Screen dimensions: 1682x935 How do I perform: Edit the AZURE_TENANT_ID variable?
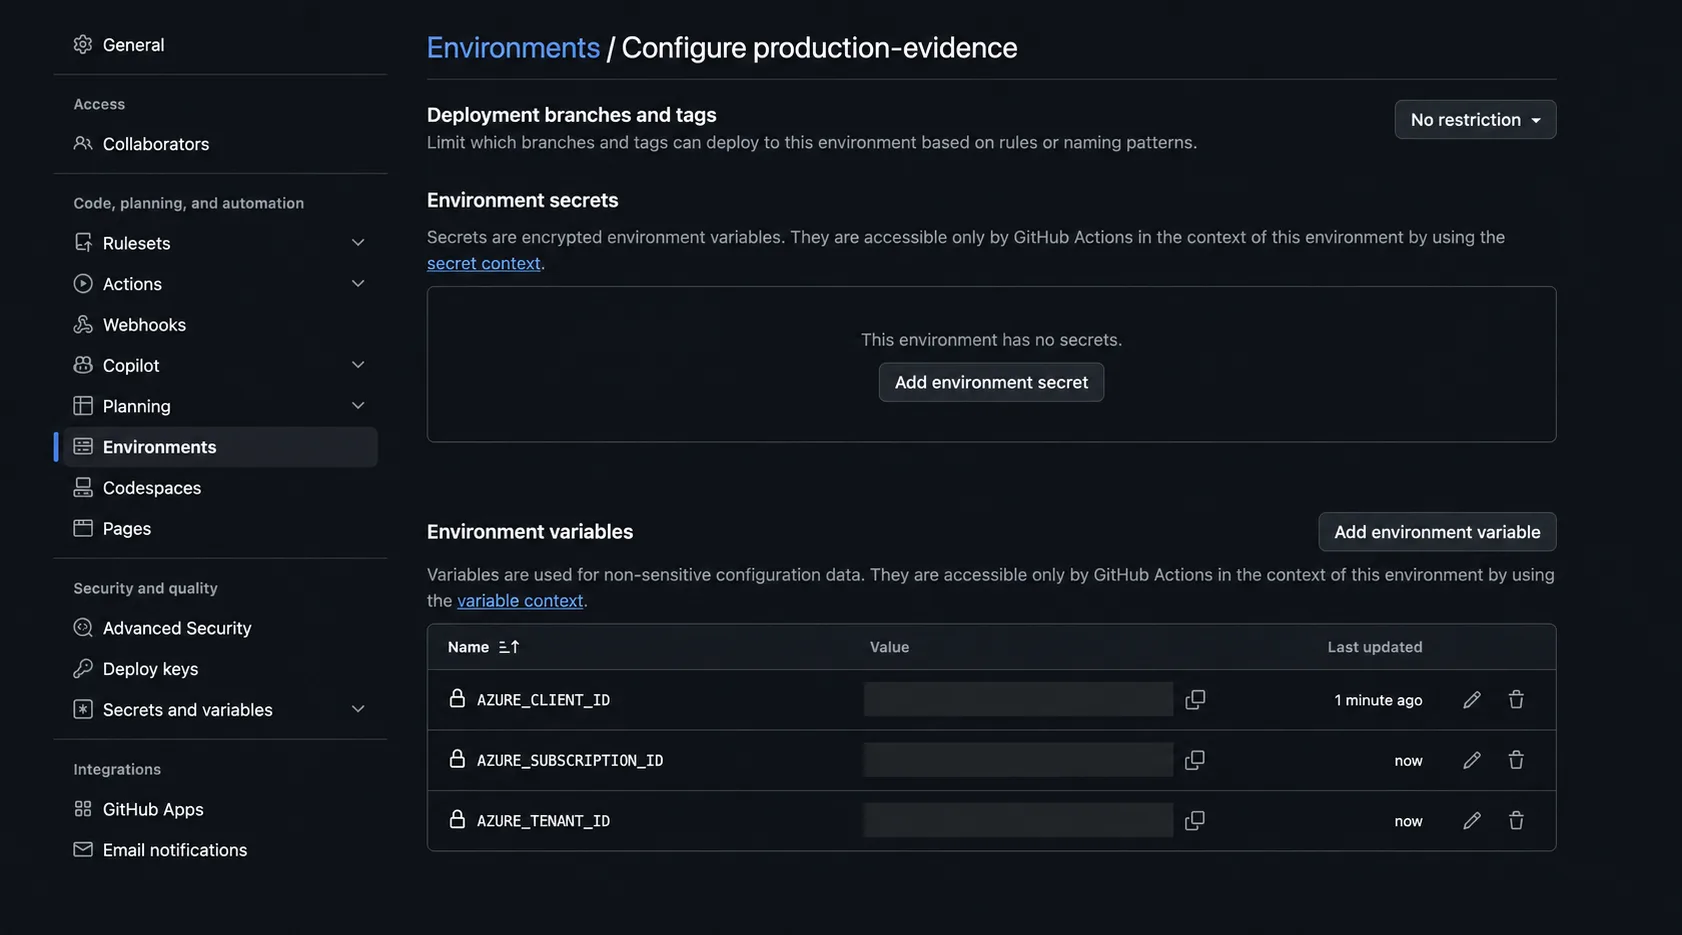click(x=1471, y=821)
